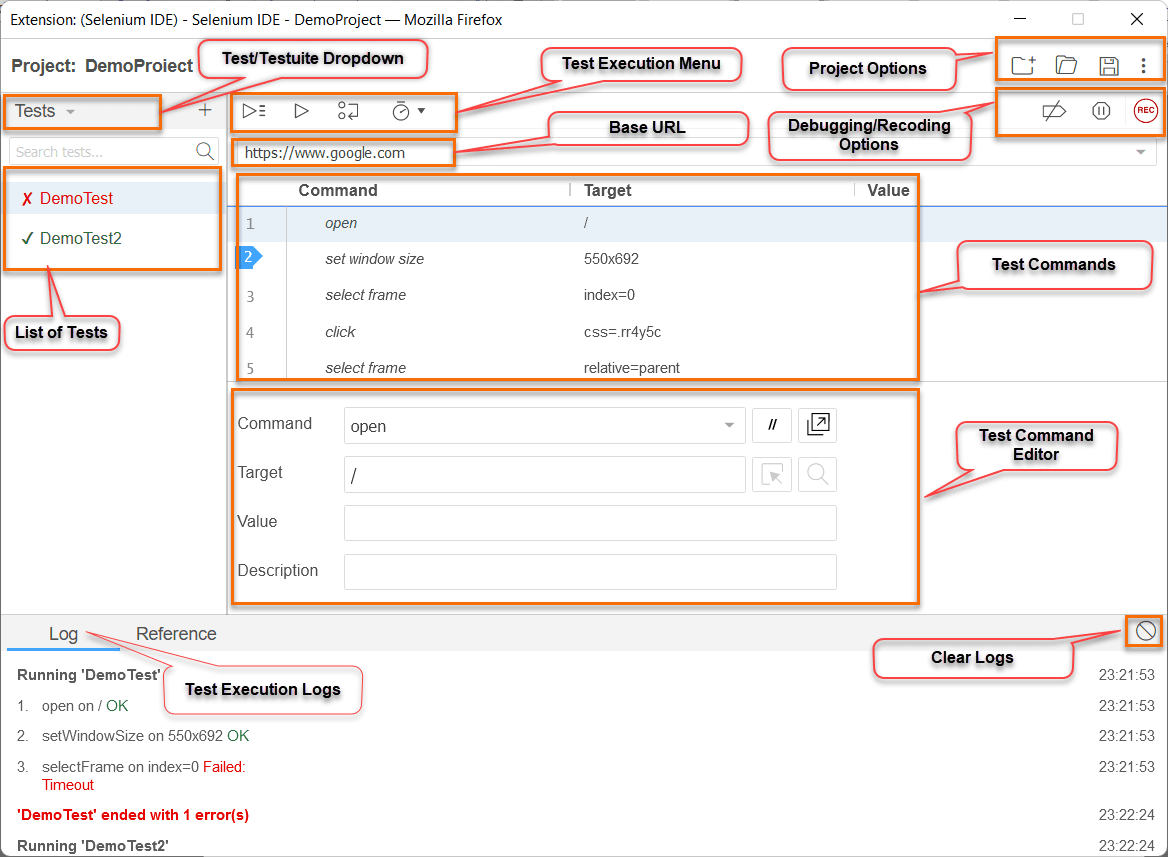Screen dimensions: 1168x857
Task: Click row number 3 gutter
Action: pyautogui.click(x=250, y=296)
